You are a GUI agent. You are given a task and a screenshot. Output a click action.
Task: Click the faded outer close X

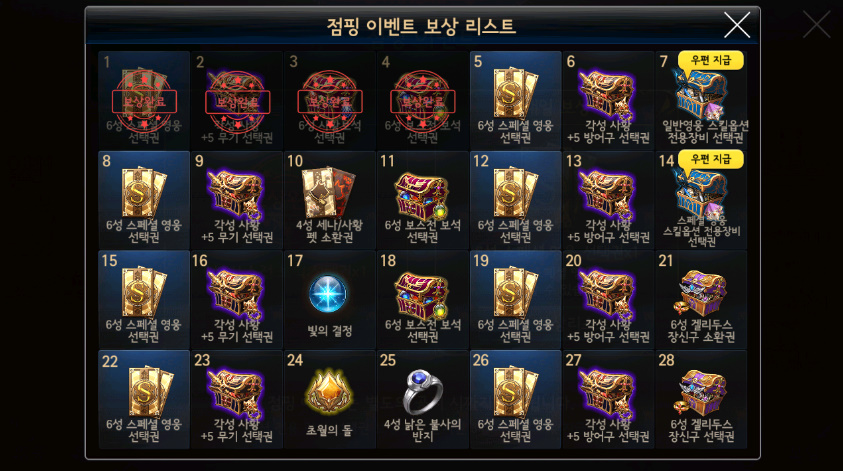pyautogui.click(x=817, y=24)
